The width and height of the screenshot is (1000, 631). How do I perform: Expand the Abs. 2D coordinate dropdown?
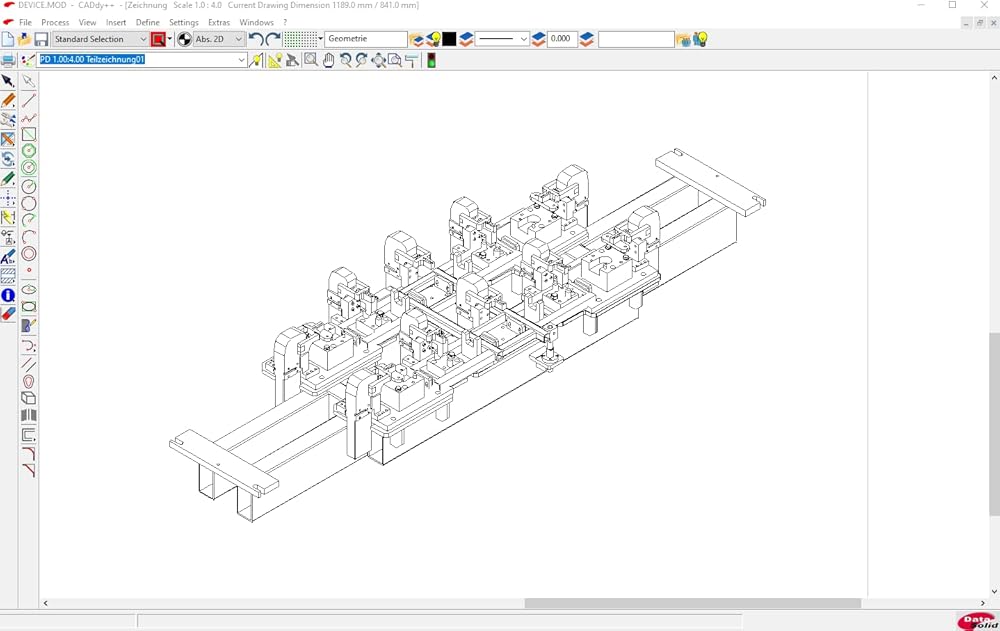coord(238,39)
